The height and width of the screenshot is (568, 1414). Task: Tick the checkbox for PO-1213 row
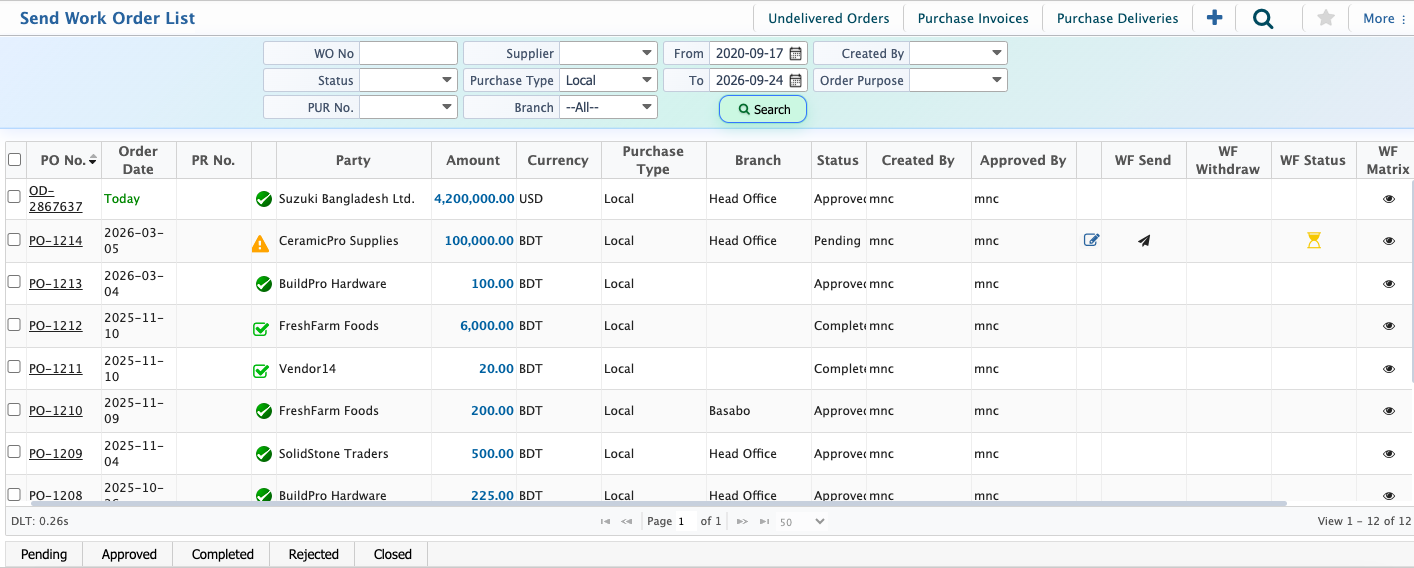click(x=14, y=282)
